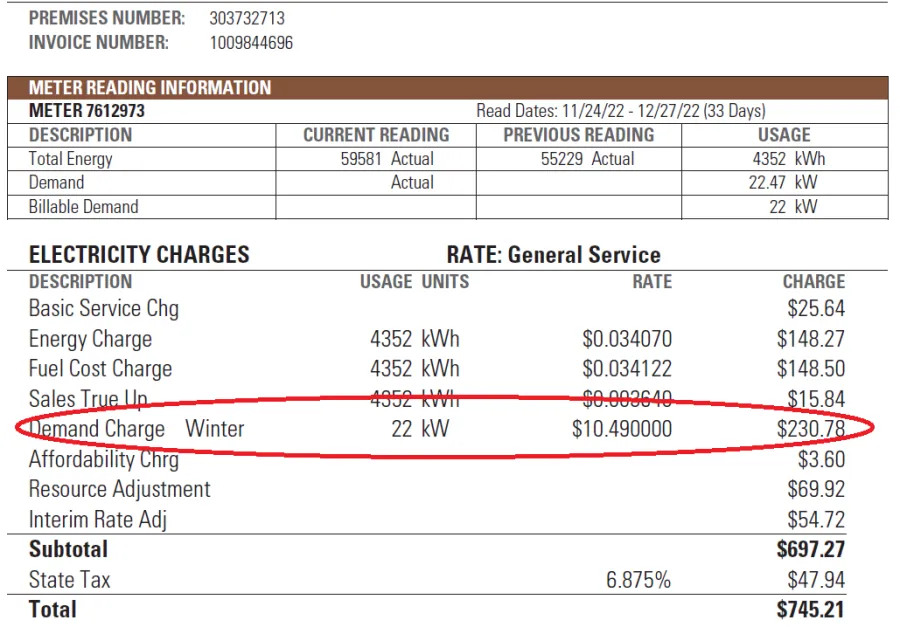This screenshot has width=900, height=627.
Task: Click the Previous Reading column header
Action: tap(578, 135)
